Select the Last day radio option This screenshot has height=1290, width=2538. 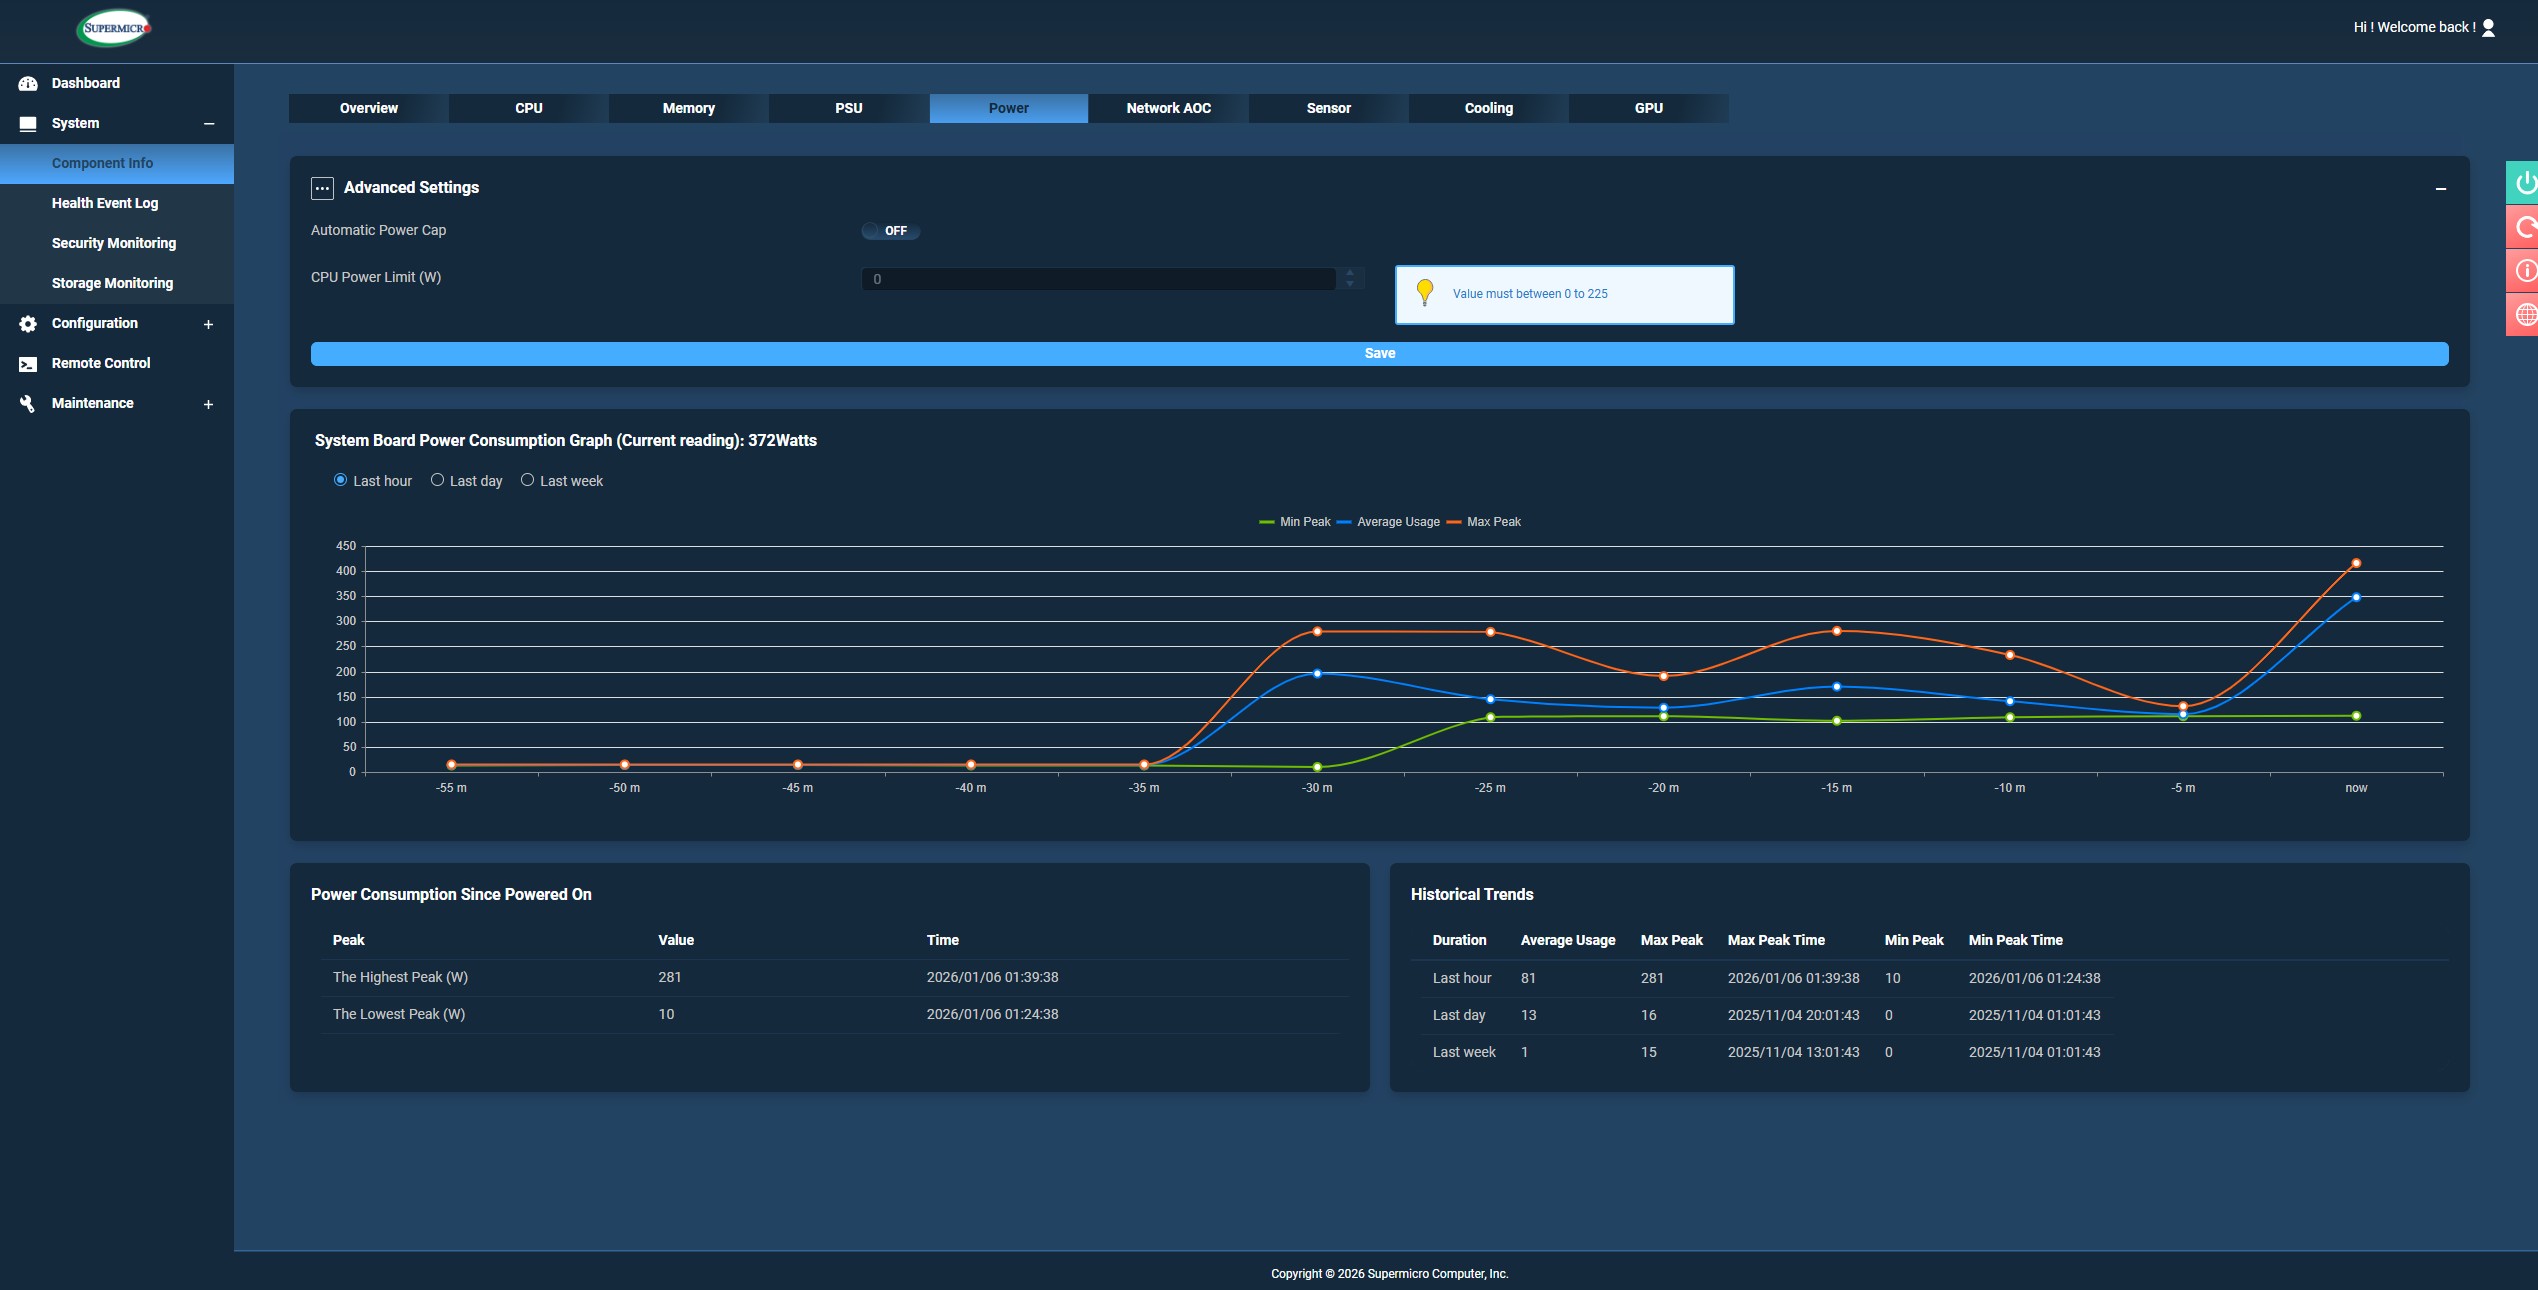(437, 480)
